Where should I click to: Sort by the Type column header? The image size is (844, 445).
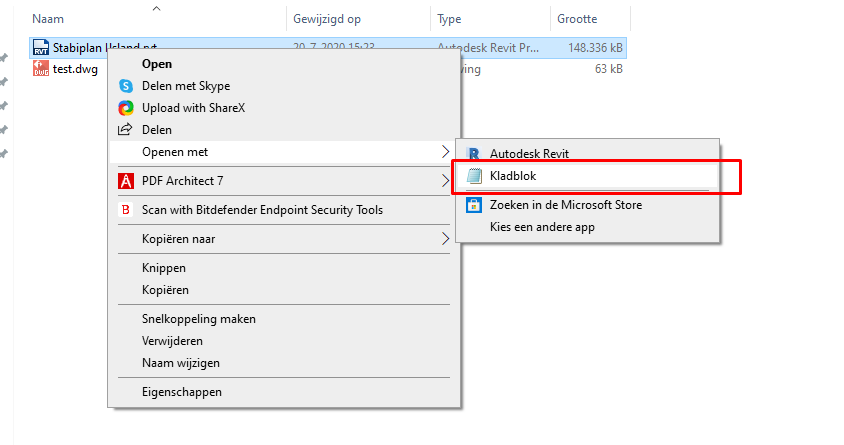point(449,19)
